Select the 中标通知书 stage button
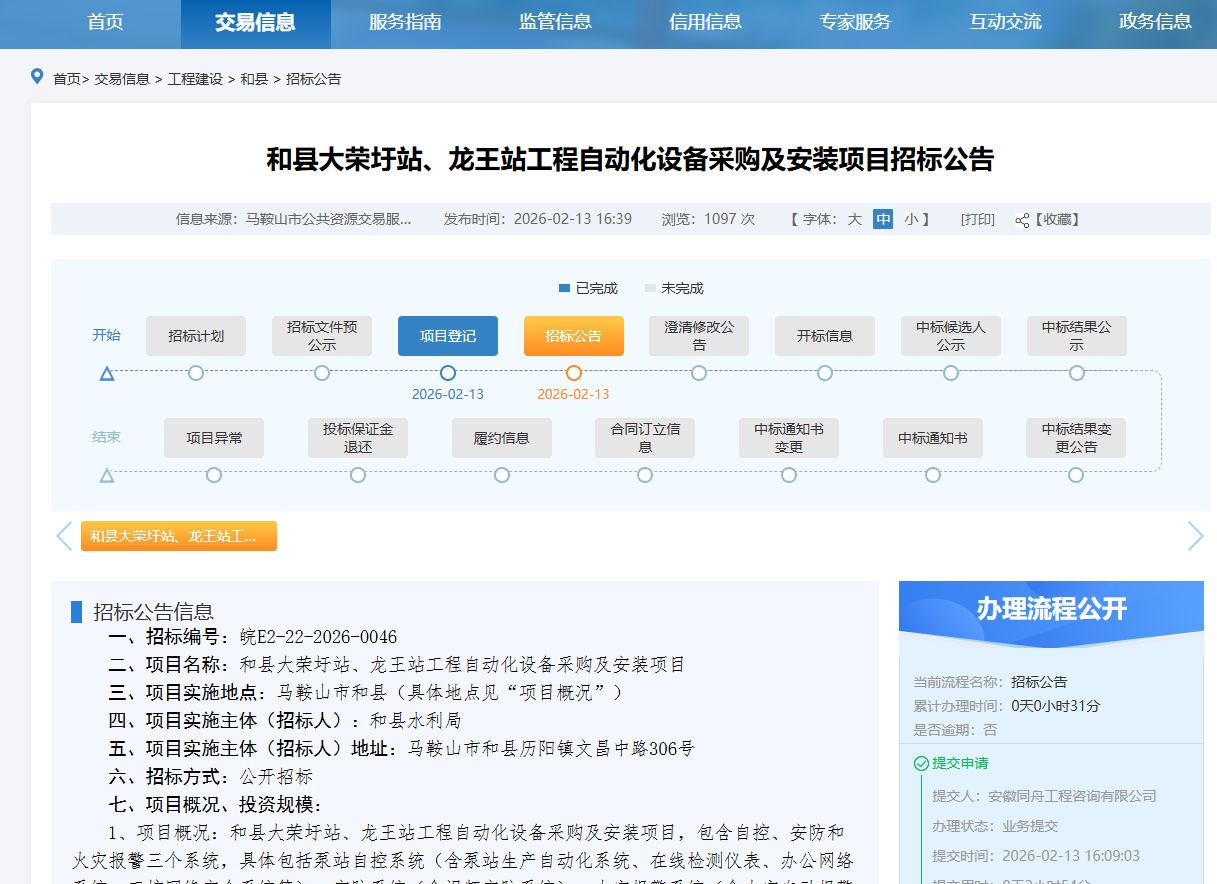Image resolution: width=1217 pixels, height=884 pixels. pos(933,438)
